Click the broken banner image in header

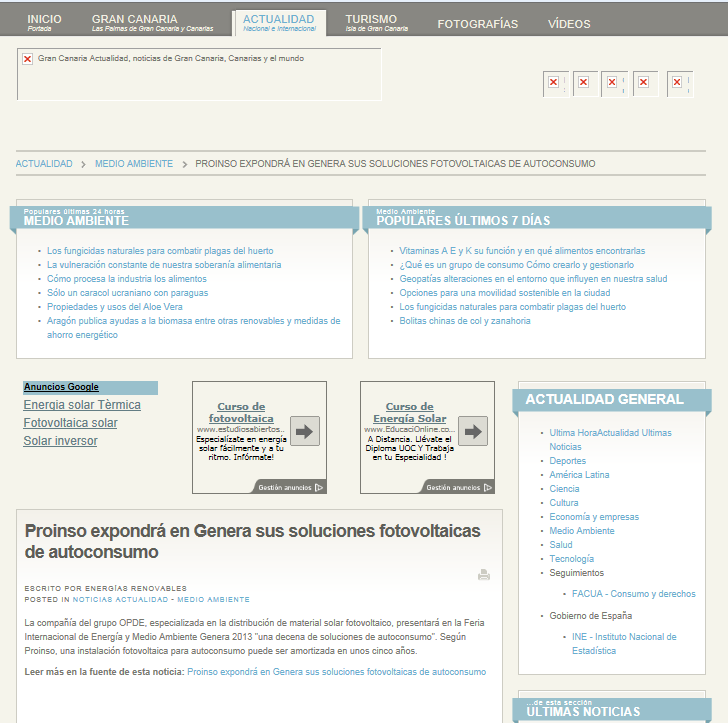(x=199, y=74)
